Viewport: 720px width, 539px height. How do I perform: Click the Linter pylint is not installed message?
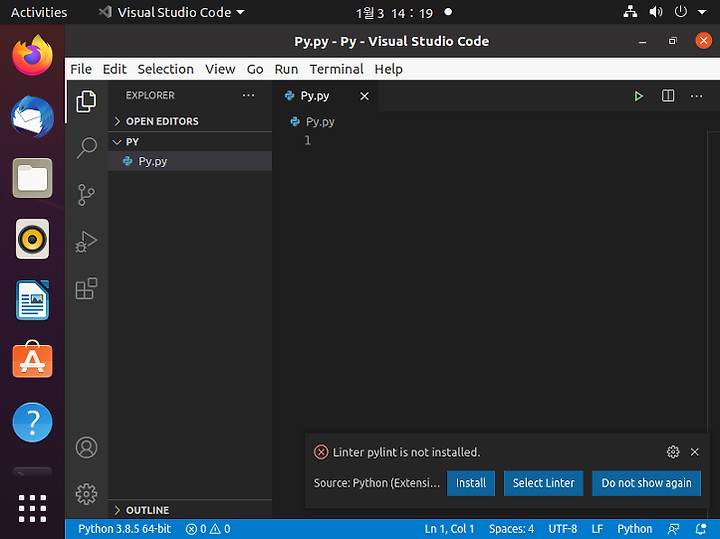(x=406, y=452)
